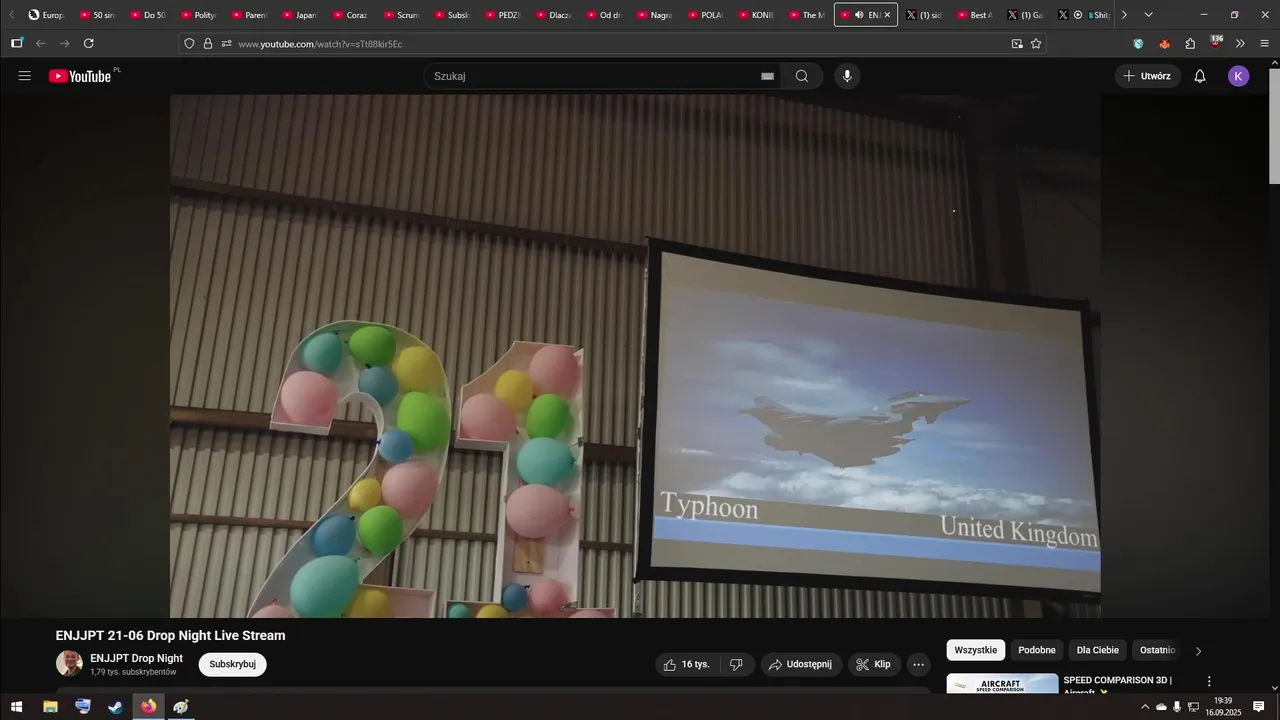Like the video with thumbs up
Screen dimensions: 1280x720
tap(687, 664)
